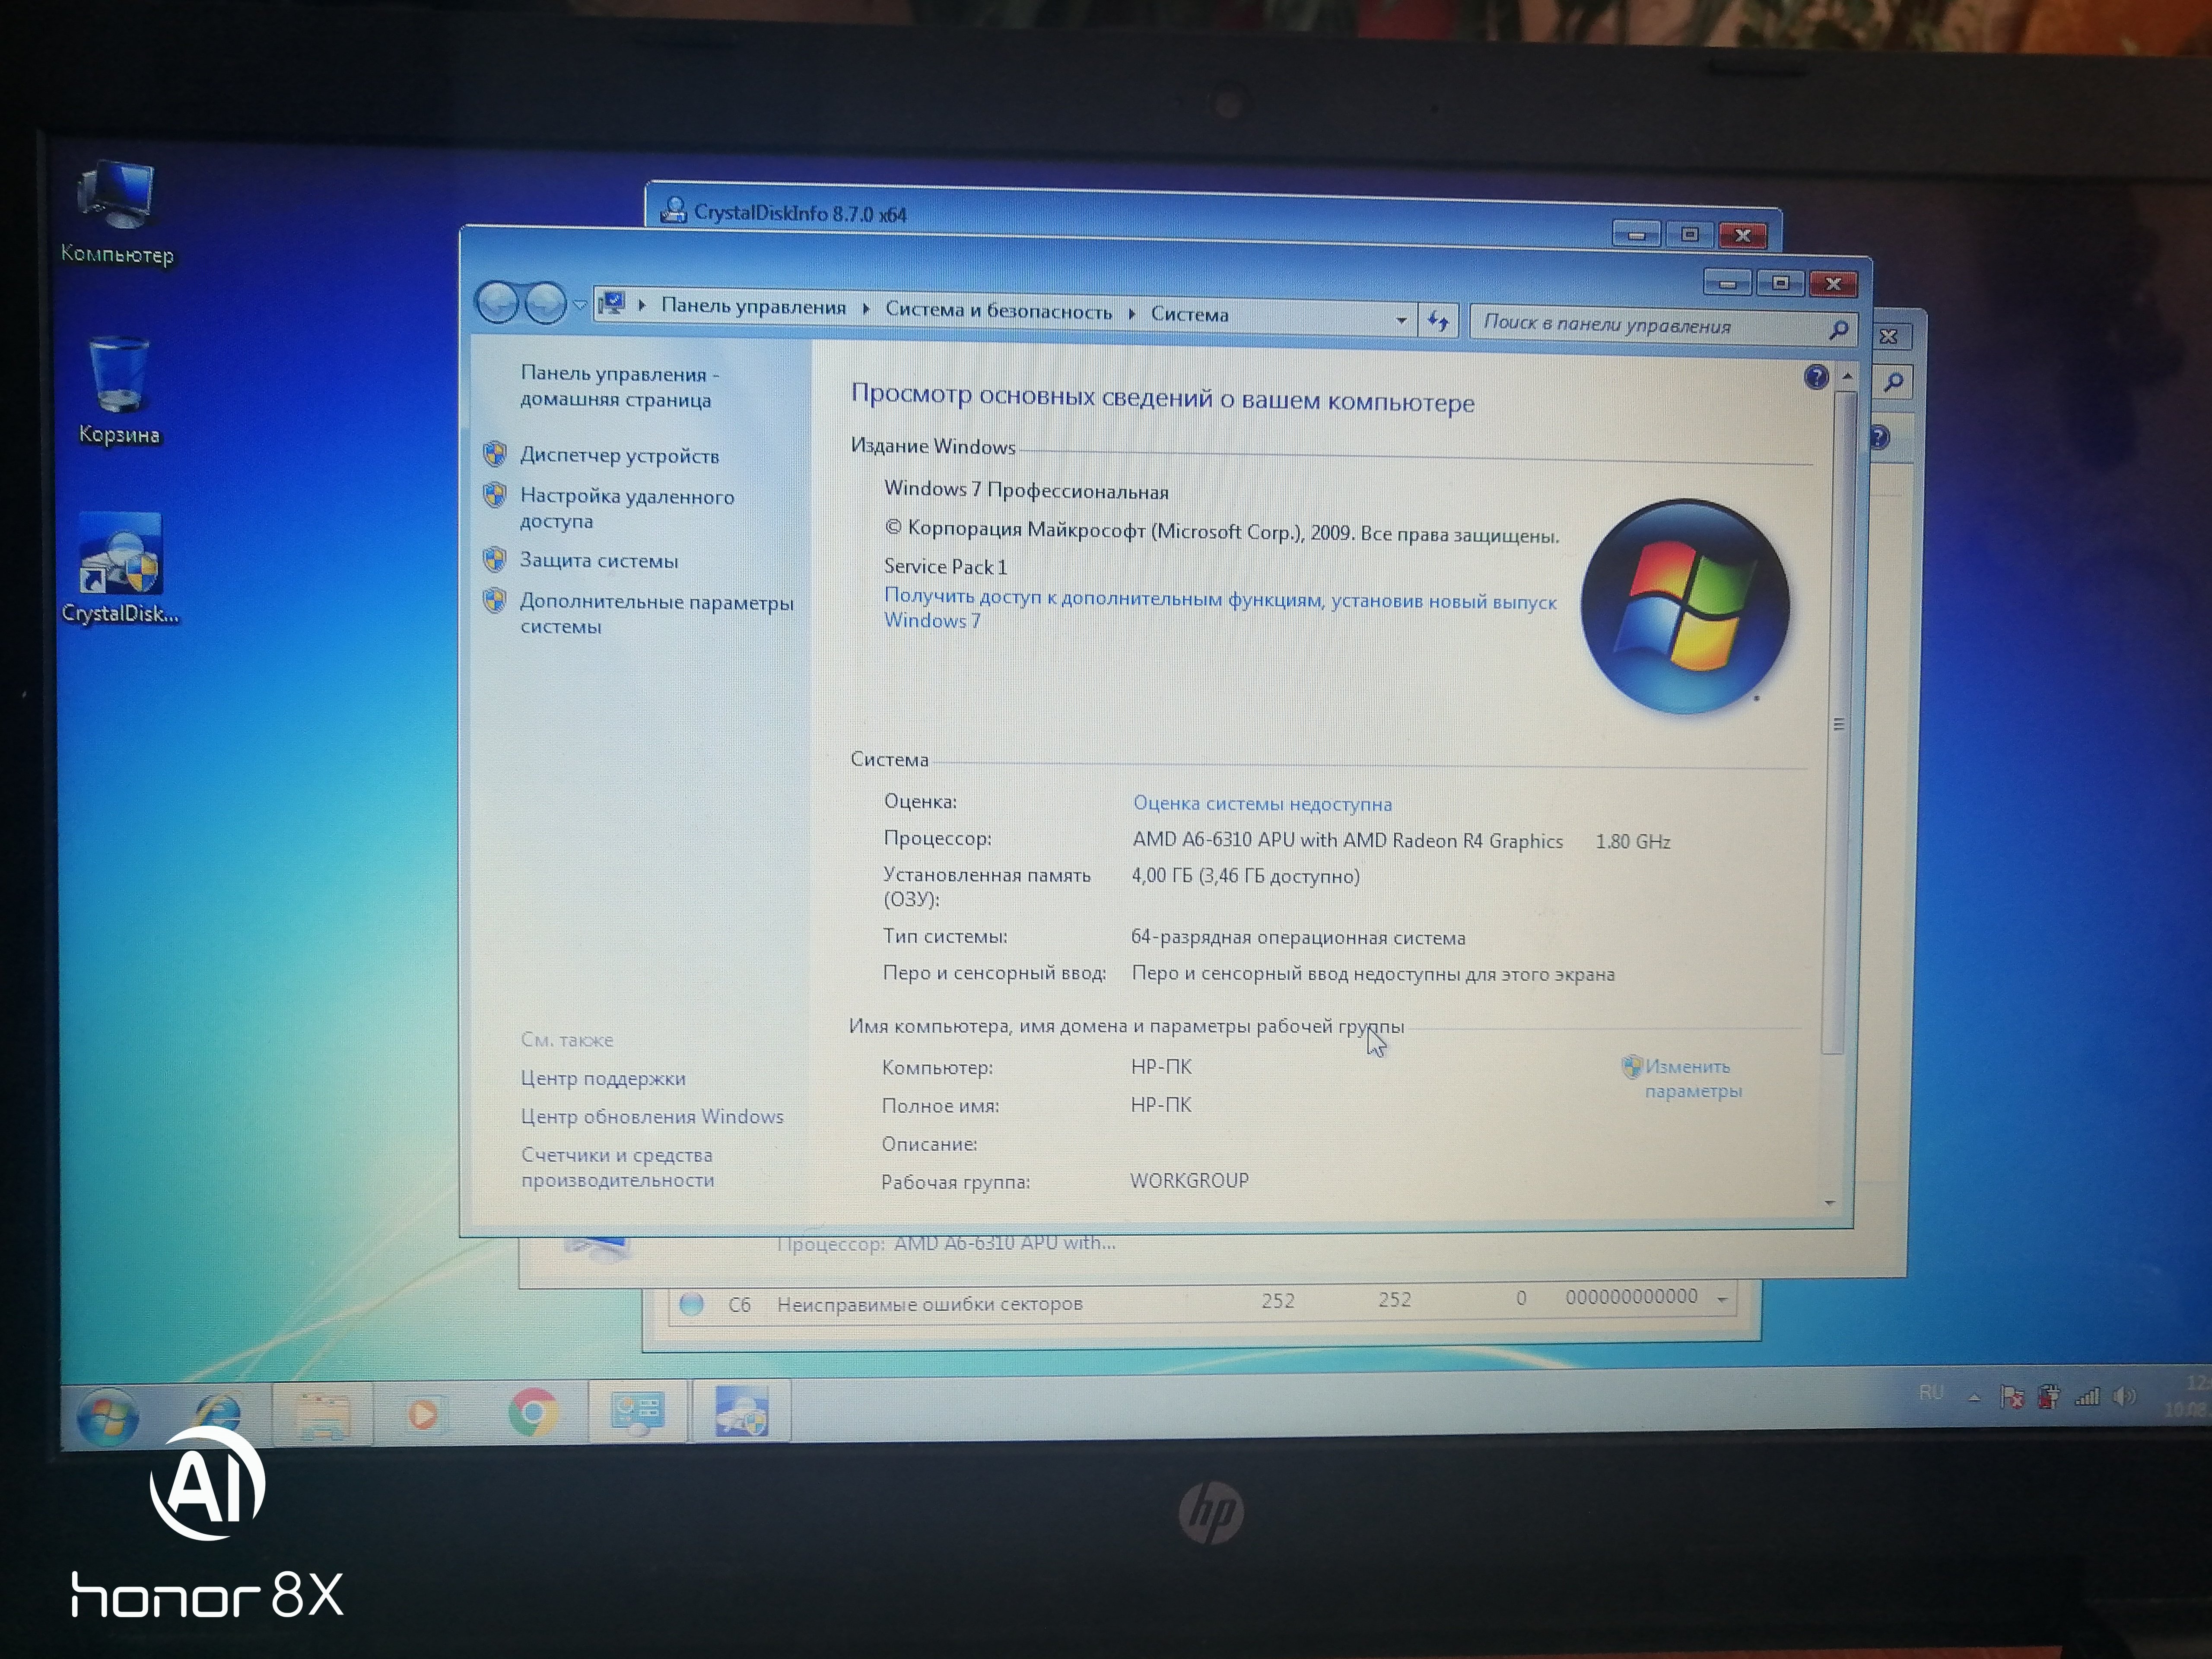Viewport: 2212px width, 1659px height.
Task: Maximize the Система control panel window
Action: tap(1780, 283)
